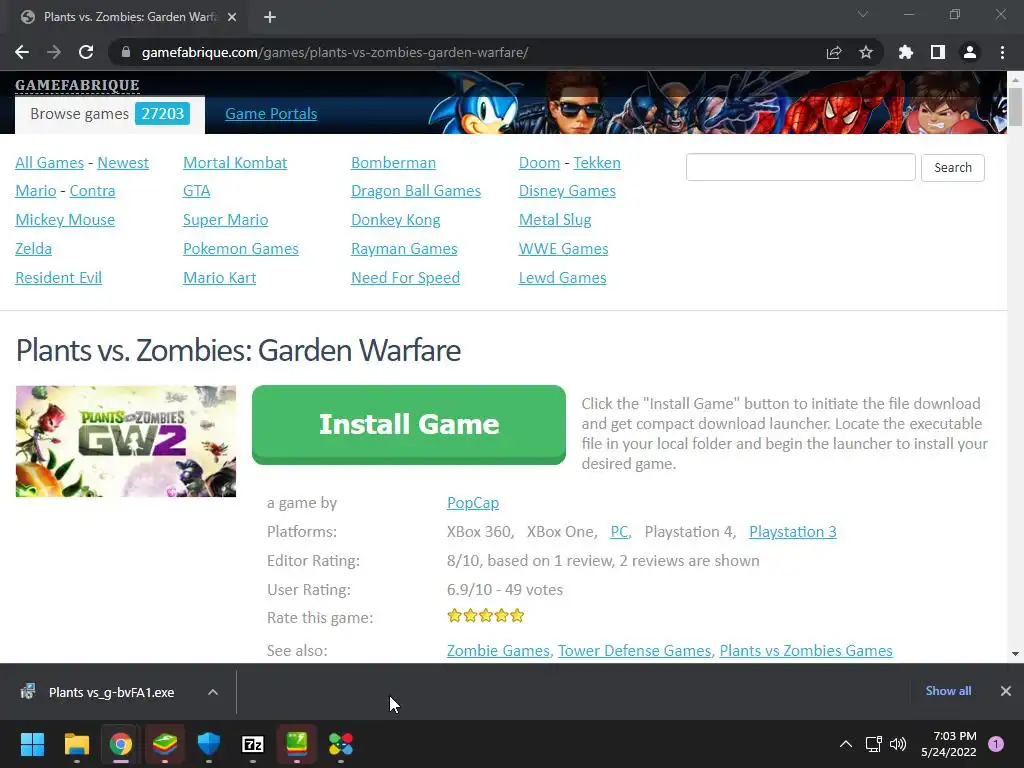Expand the Plants vs_g-bvFA1.exe download options
Viewport: 1024px width, 768px height.
point(213,692)
